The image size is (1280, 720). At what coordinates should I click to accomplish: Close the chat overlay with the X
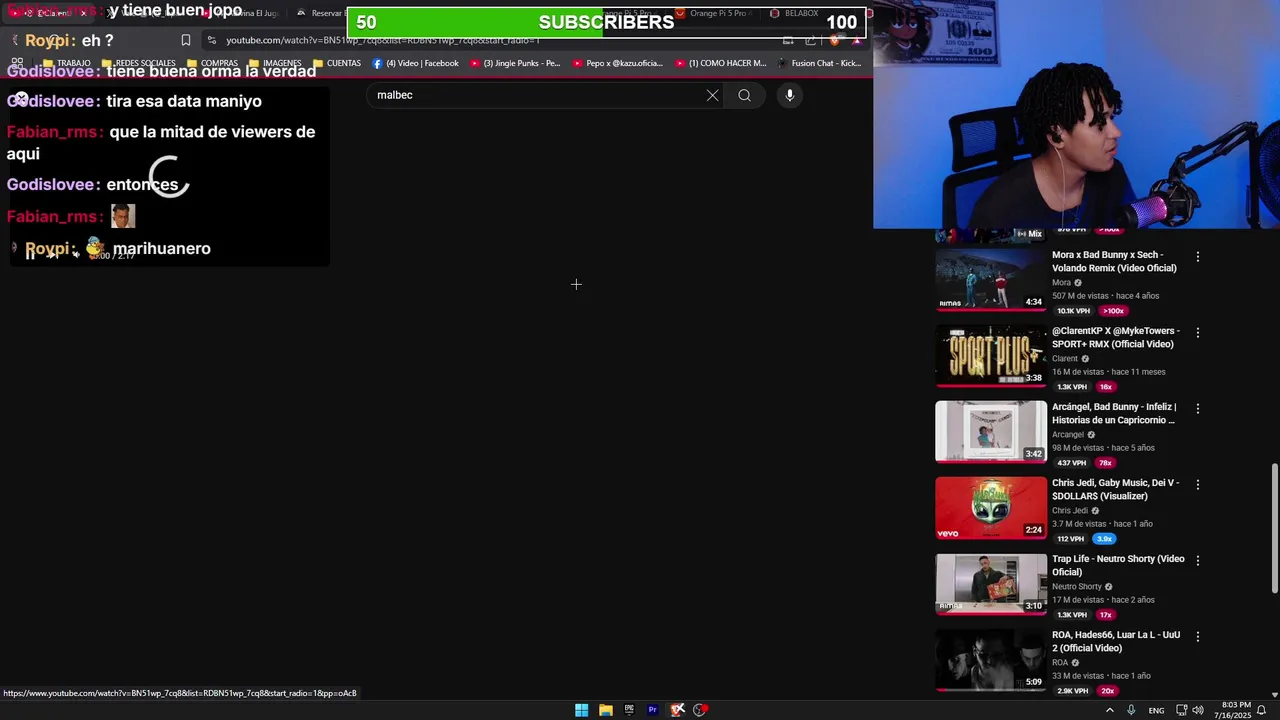[21, 99]
